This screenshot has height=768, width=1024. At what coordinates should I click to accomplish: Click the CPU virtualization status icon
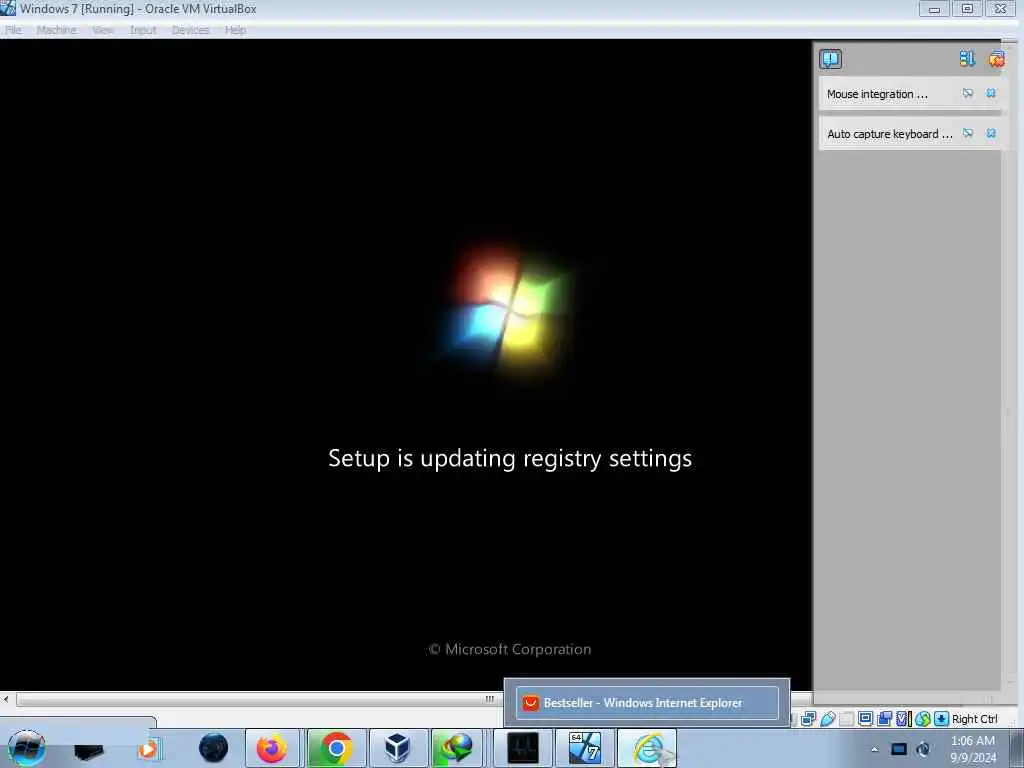tap(903, 719)
